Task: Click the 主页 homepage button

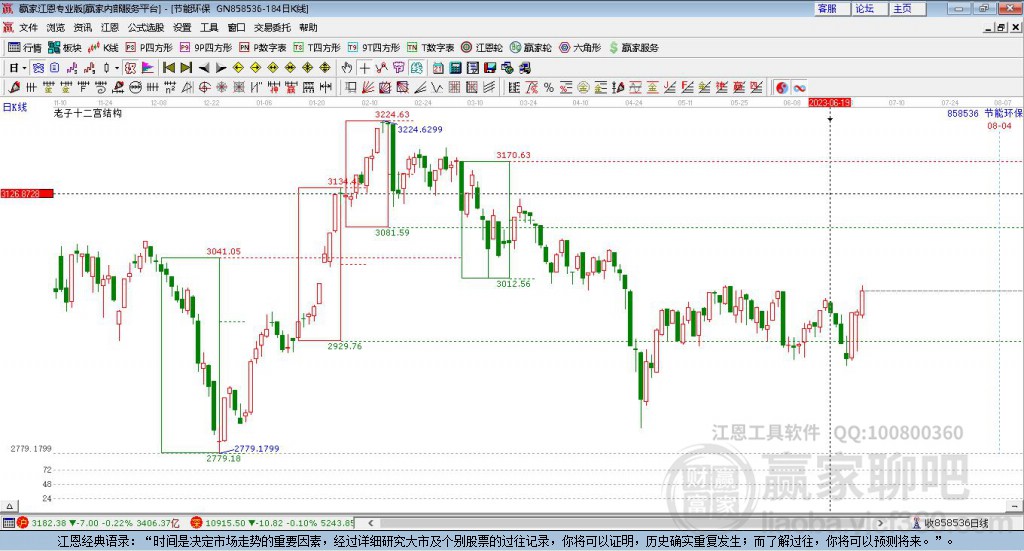Action: pyautogui.click(x=907, y=8)
